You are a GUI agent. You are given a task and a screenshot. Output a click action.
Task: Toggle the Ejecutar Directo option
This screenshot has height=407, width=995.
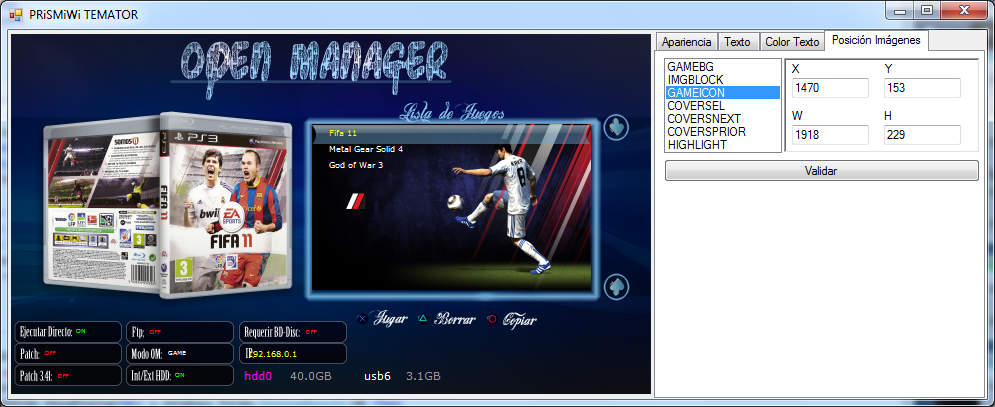click(68, 331)
